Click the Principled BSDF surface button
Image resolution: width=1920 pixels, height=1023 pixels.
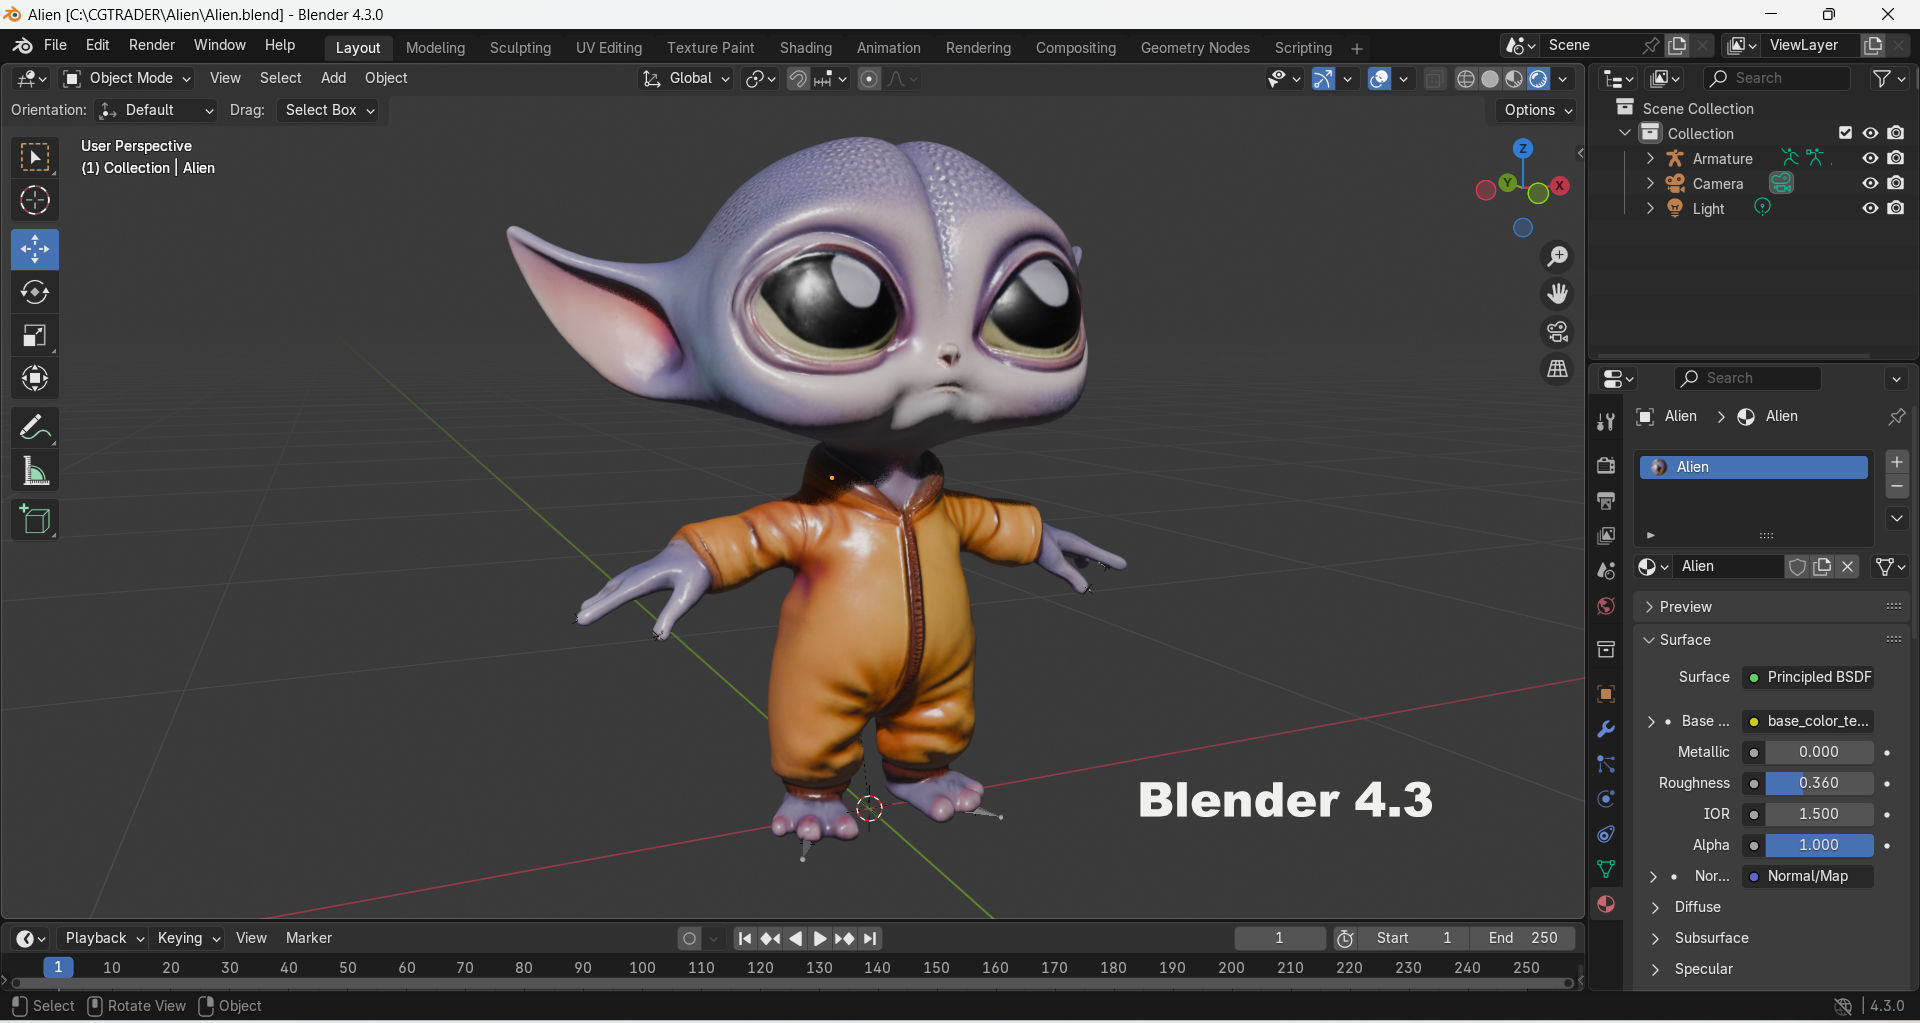(1808, 677)
